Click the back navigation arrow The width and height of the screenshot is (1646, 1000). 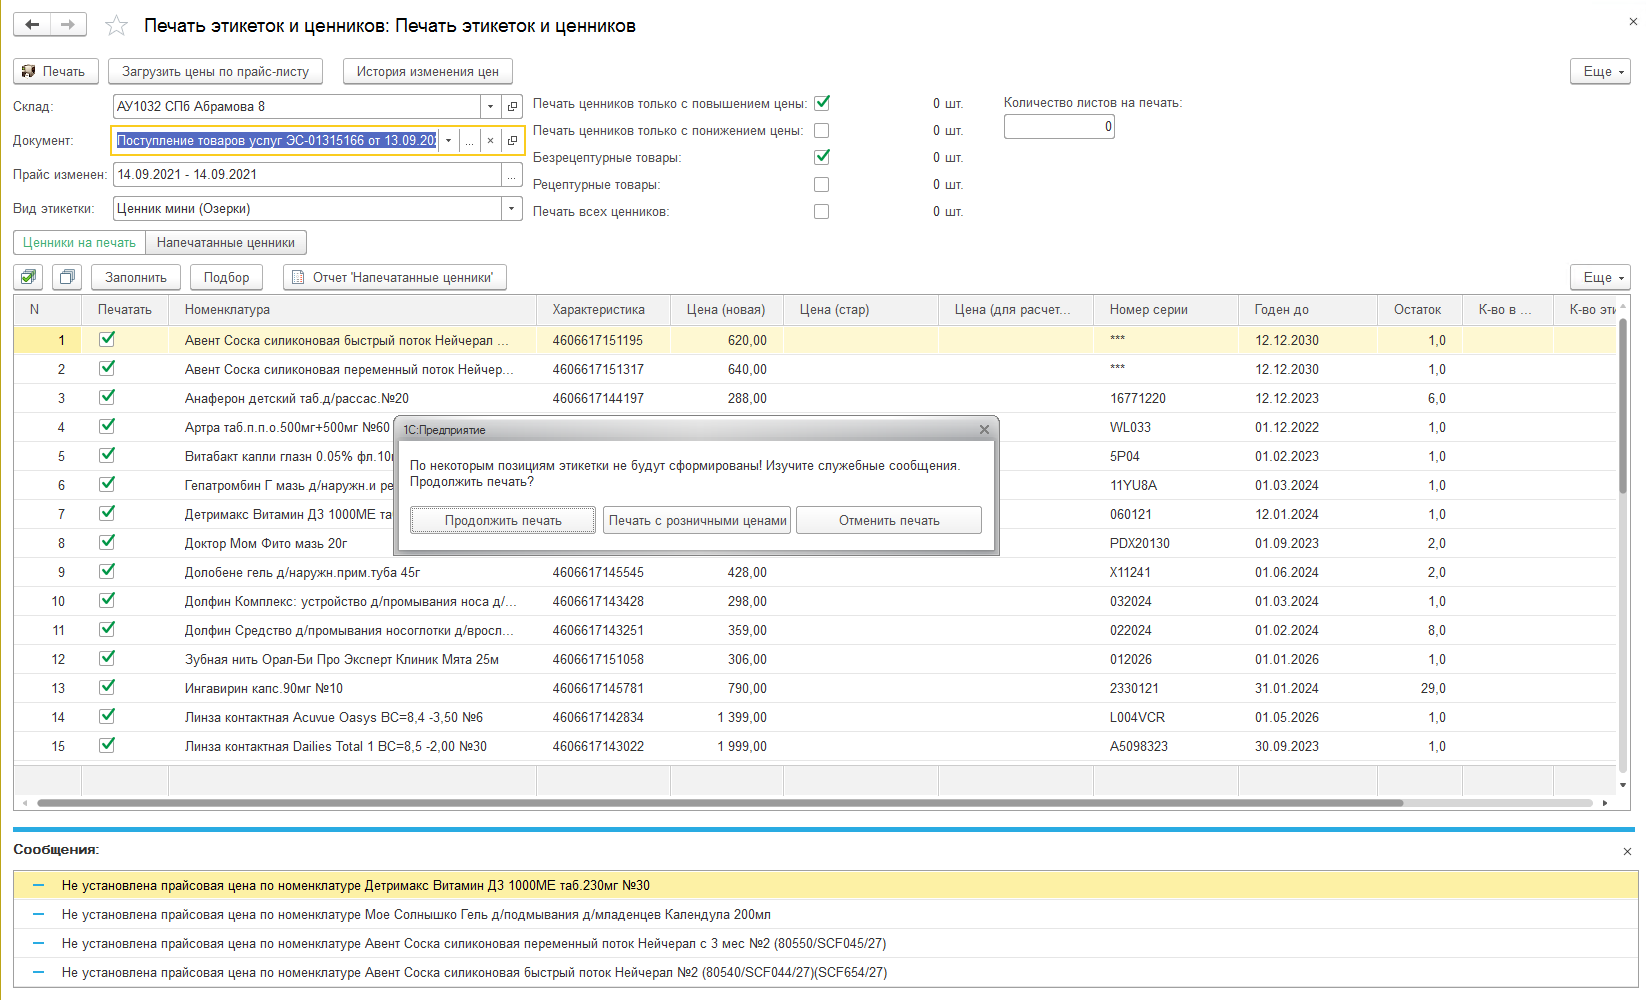pyautogui.click(x=32, y=25)
